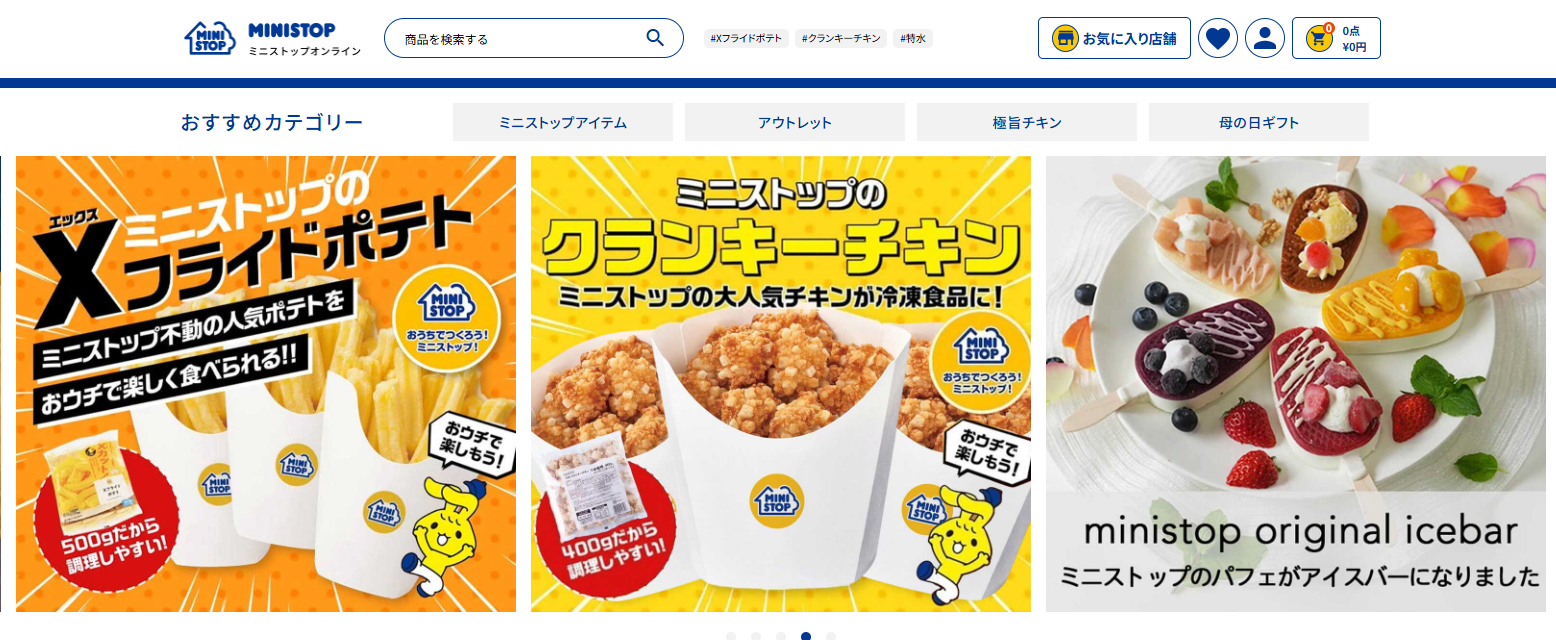
Task: Select the fourth active carousel dot
Action: (x=806, y=636)
